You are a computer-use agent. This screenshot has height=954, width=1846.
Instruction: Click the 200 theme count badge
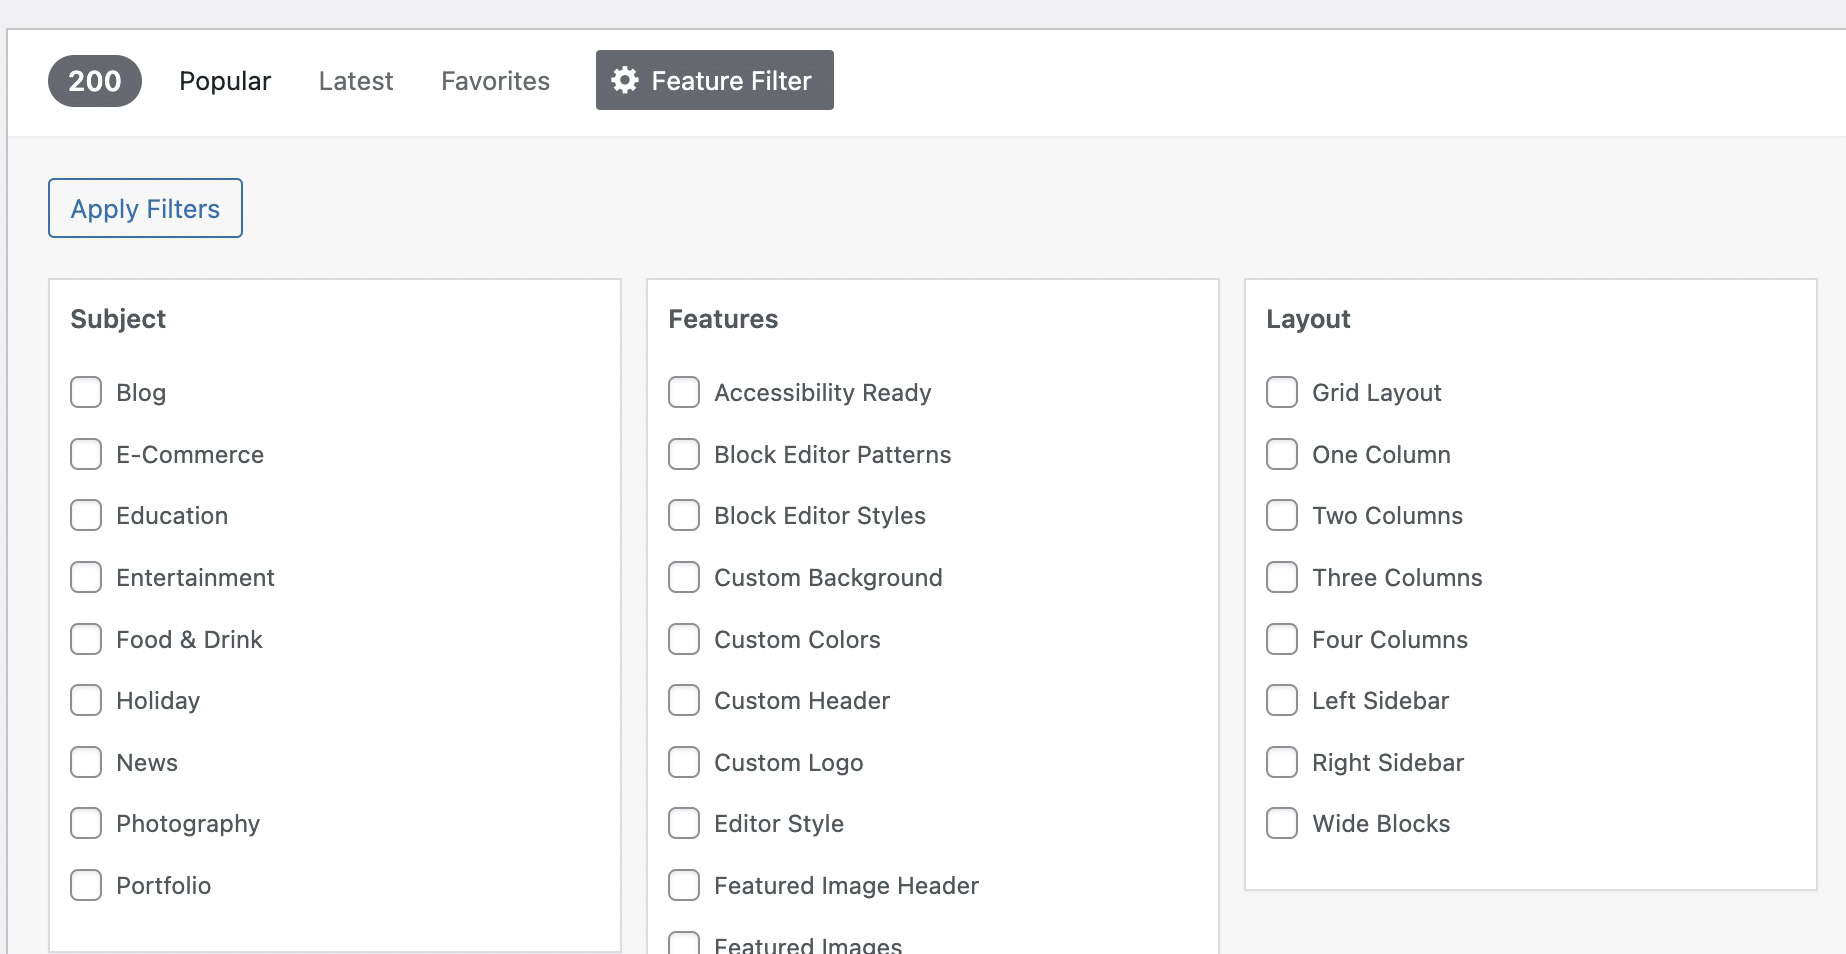coord(95,81)
